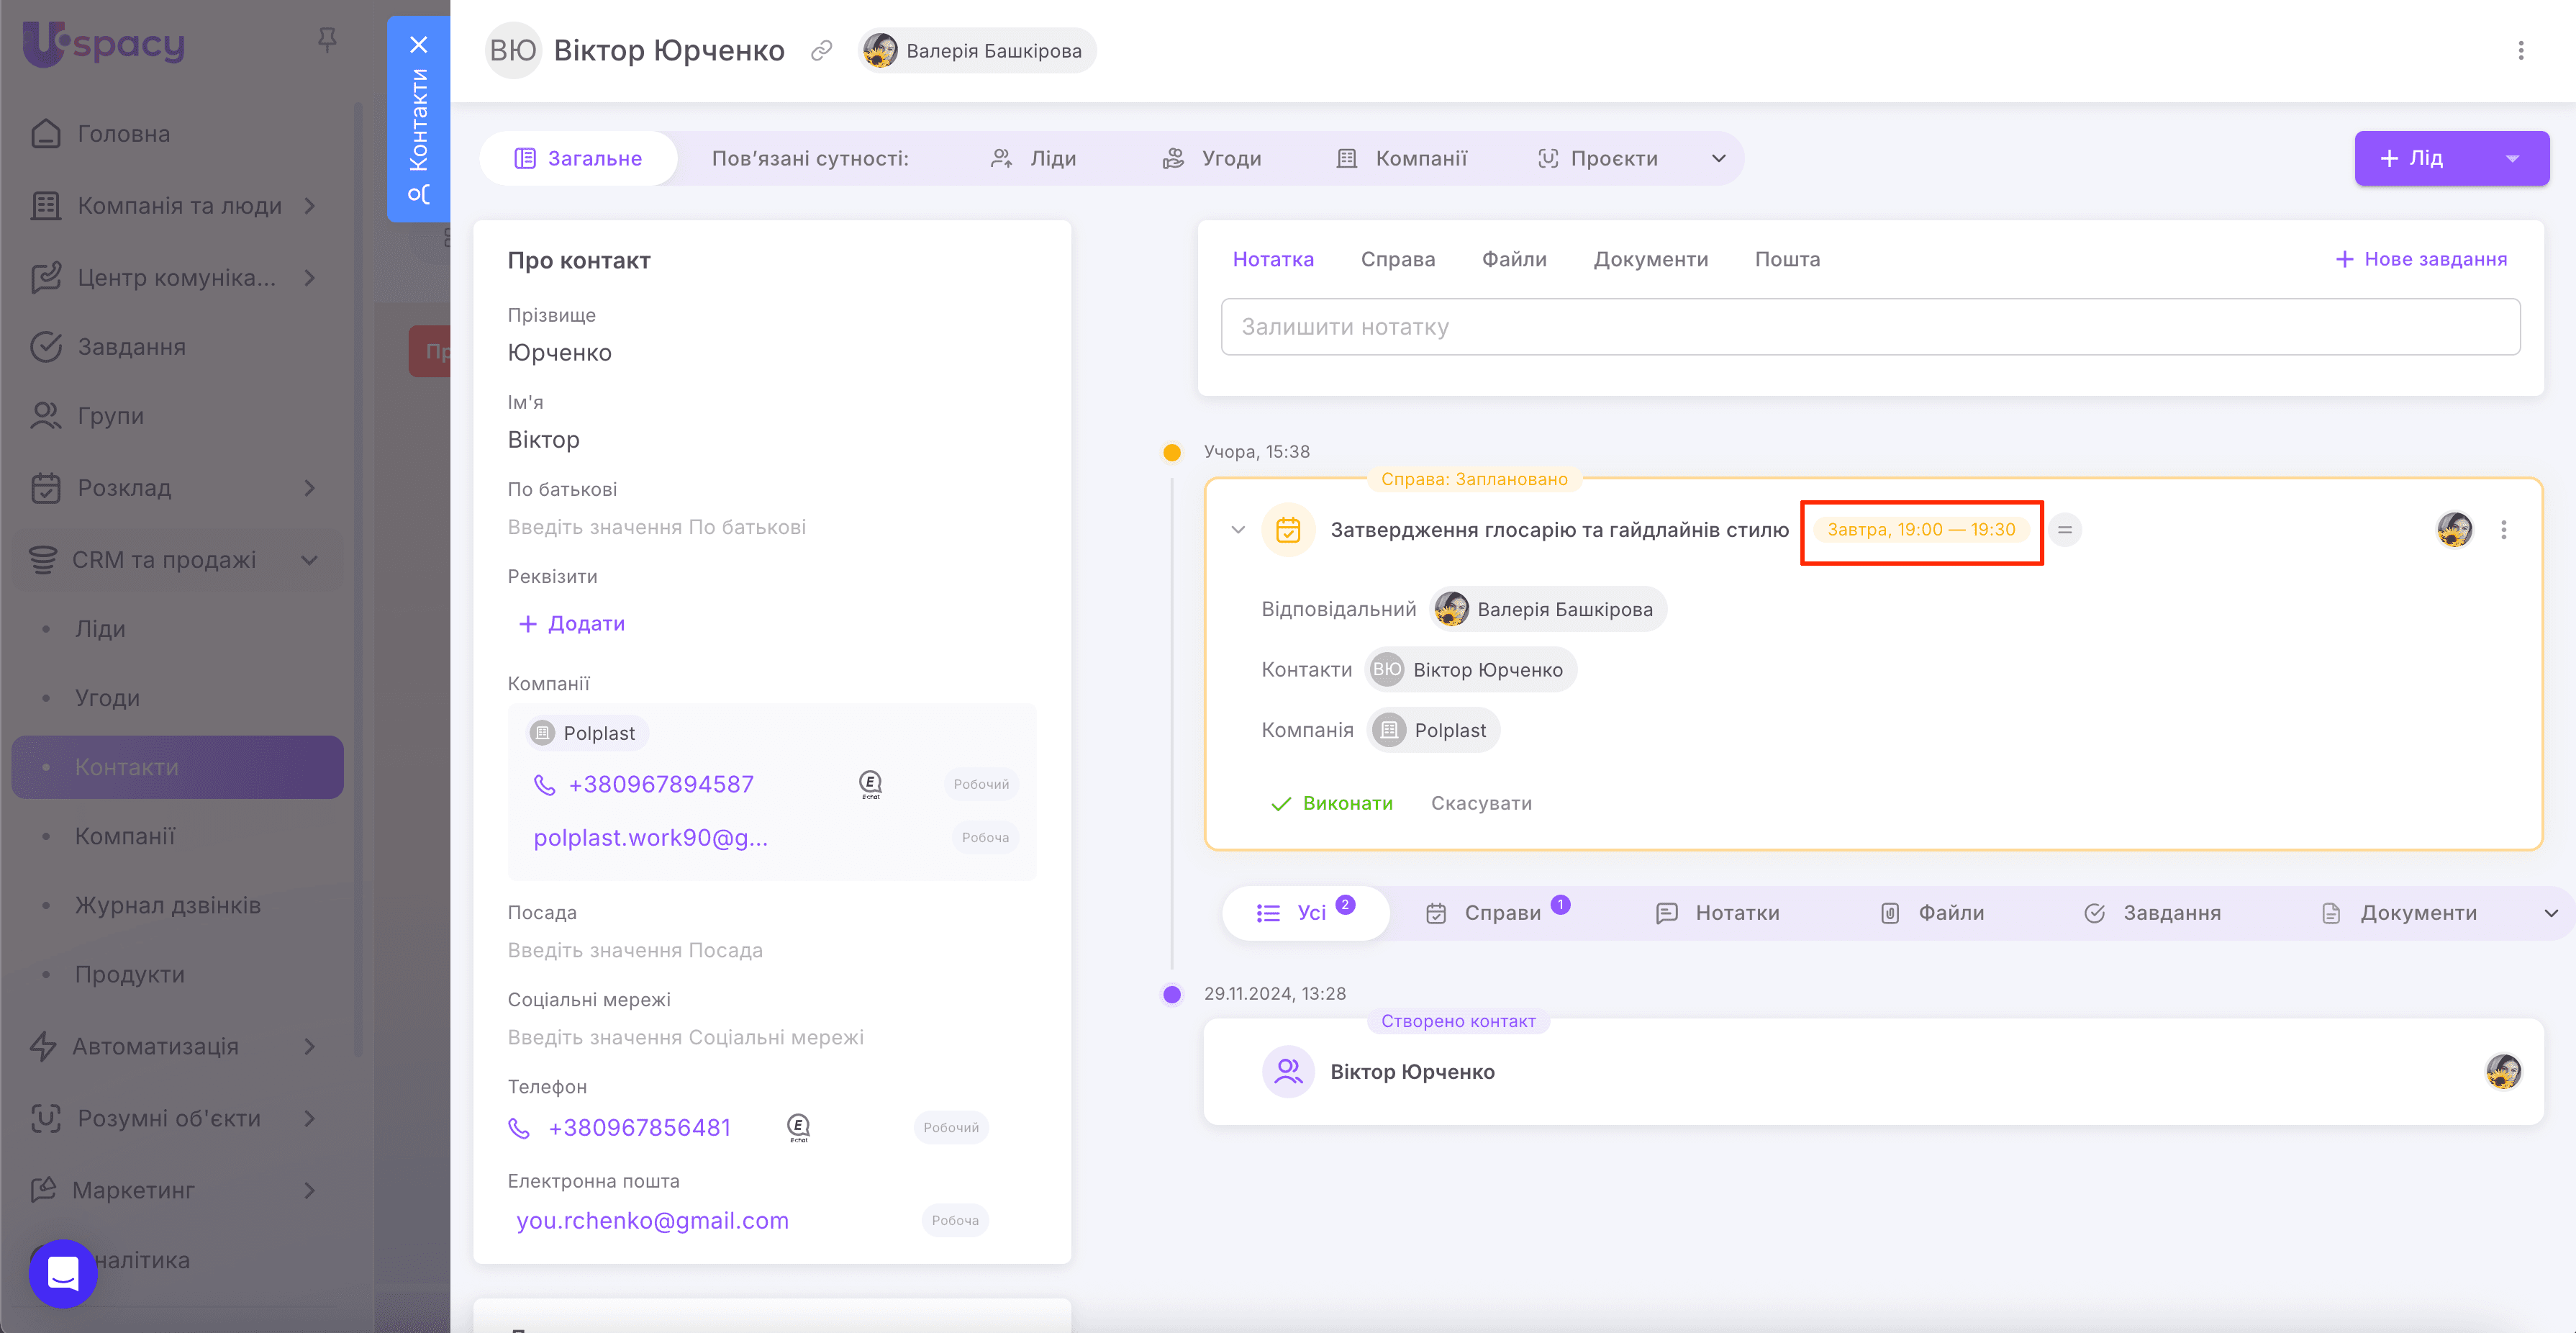Switch to the Загальне tab
Viewport: 2576px width, 1333px height.
578,158
